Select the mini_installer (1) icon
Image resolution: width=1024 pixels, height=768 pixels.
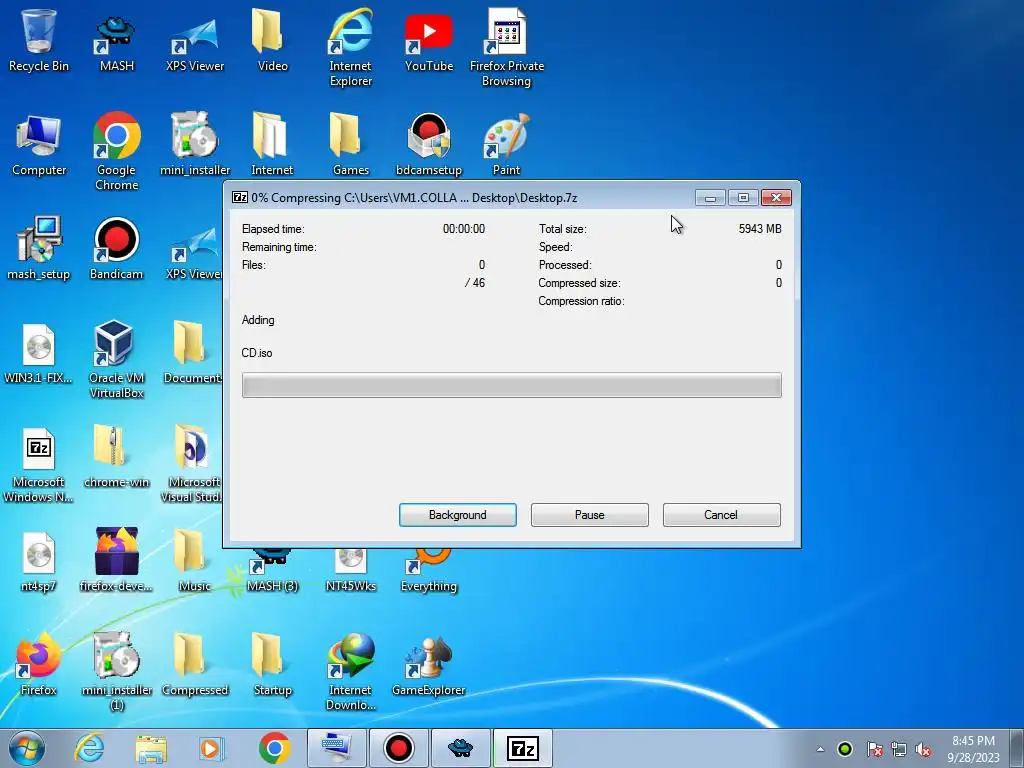(x=116, y=671)
